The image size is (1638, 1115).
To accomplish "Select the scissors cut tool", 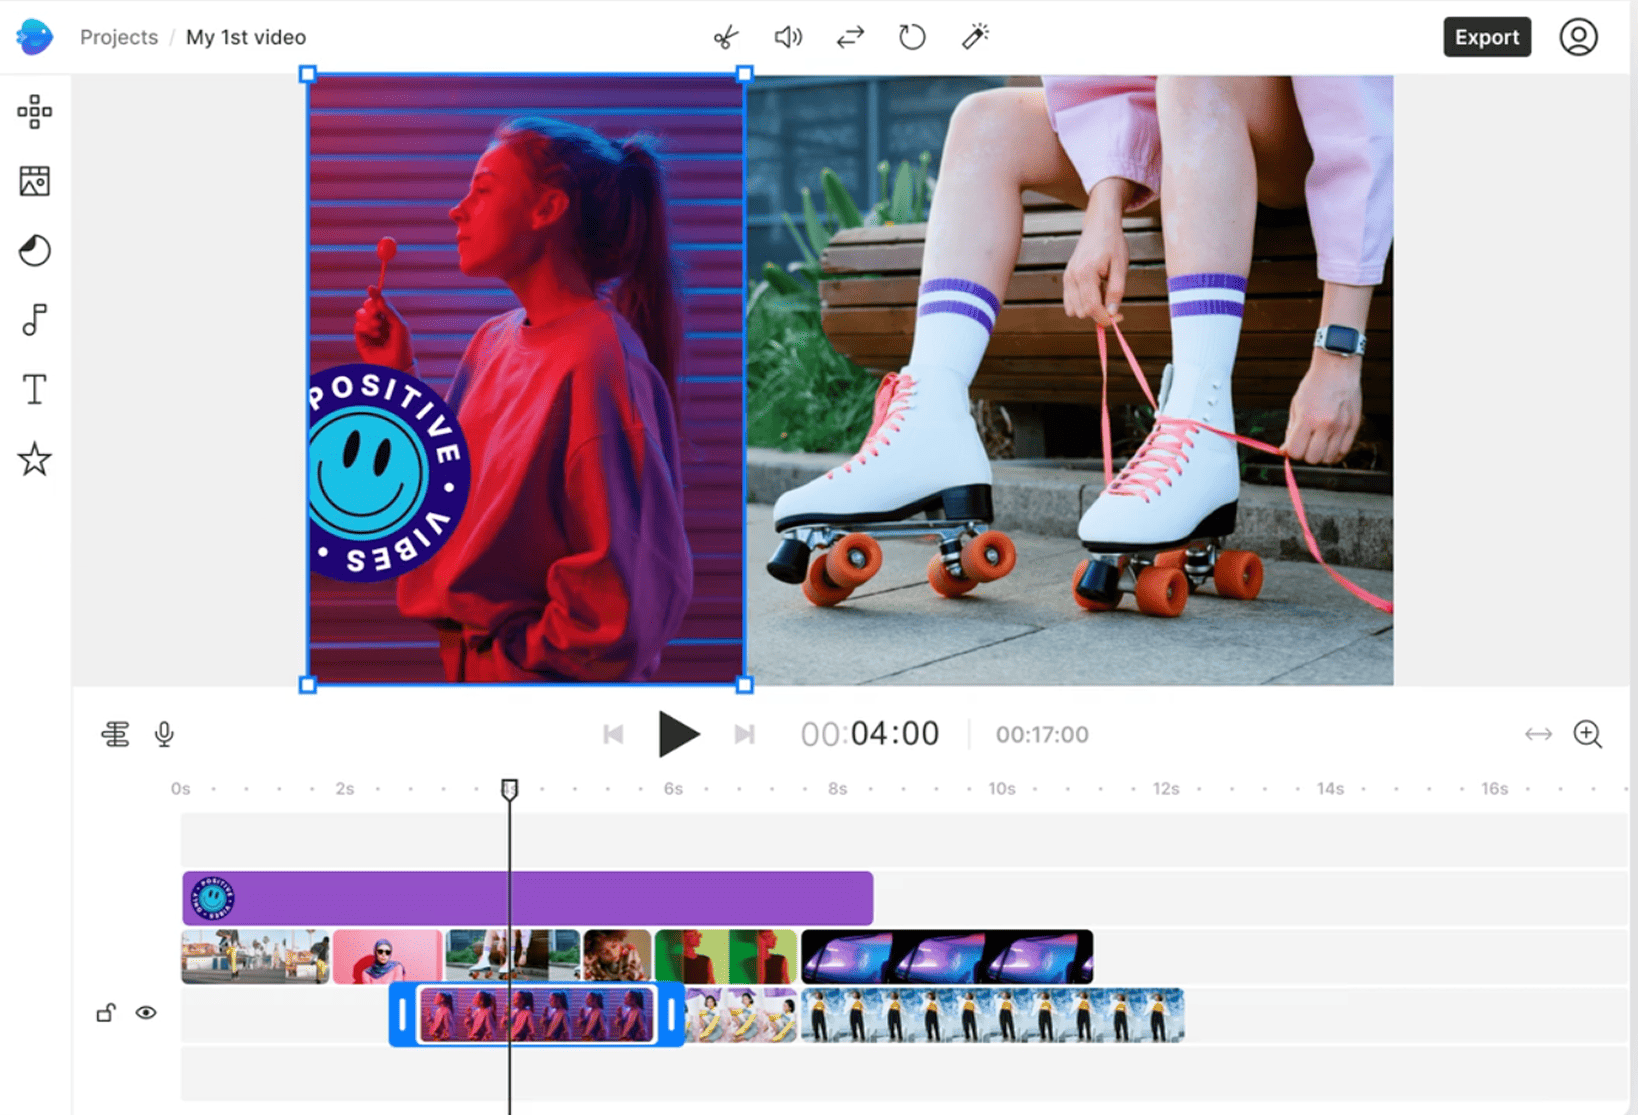I will point(726,38).
